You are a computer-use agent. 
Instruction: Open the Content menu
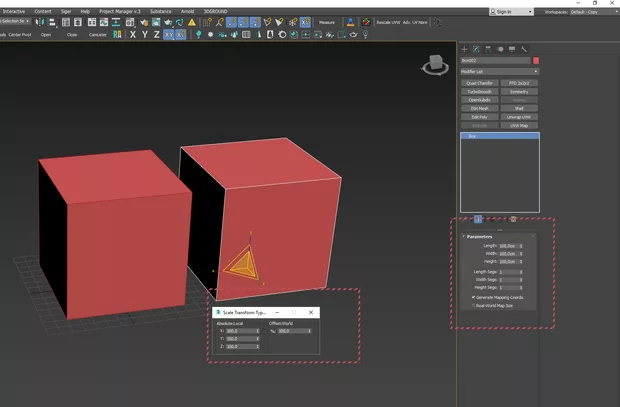[x=43, y=11]
